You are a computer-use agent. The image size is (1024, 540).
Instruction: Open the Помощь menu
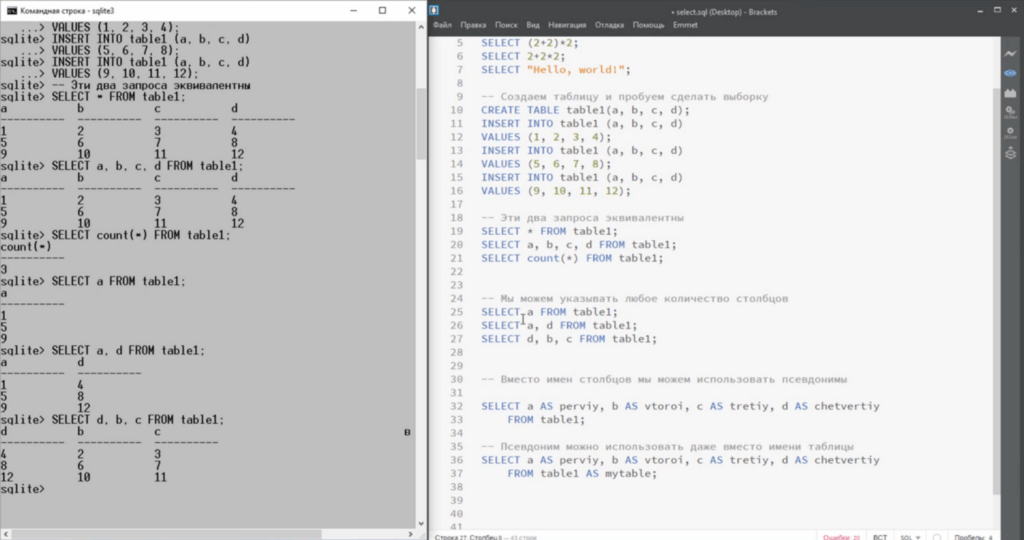[648, 25]
